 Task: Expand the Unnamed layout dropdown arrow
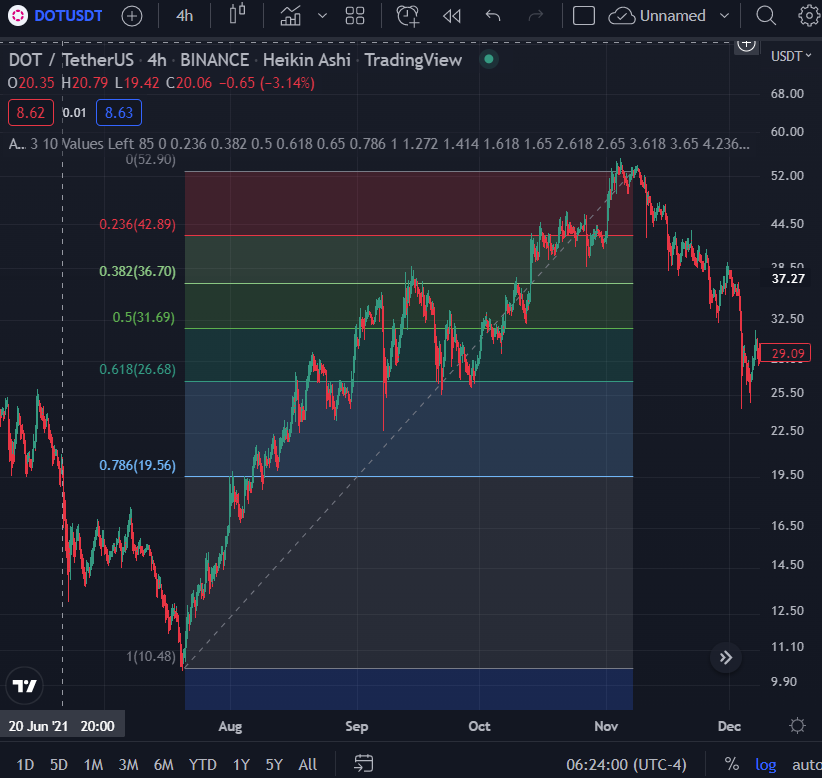click(x=724, y=16)
